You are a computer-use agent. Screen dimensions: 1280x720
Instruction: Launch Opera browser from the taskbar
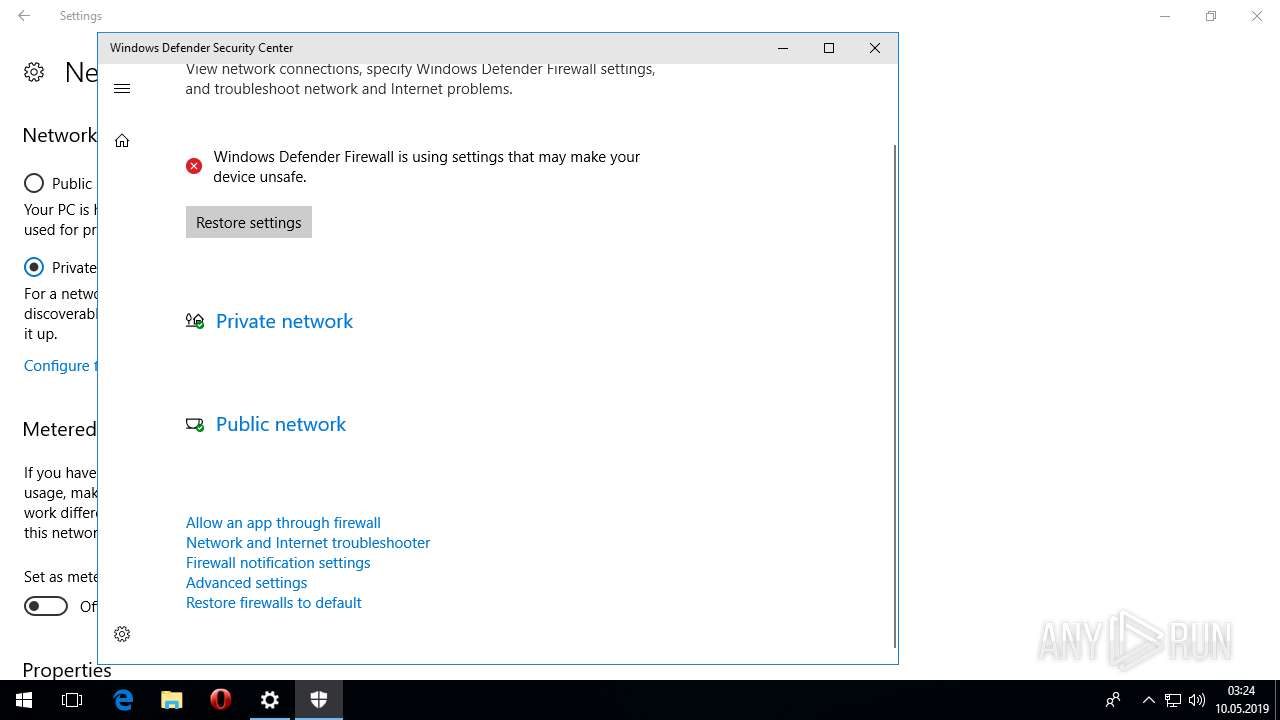click(x=221, y=700)
